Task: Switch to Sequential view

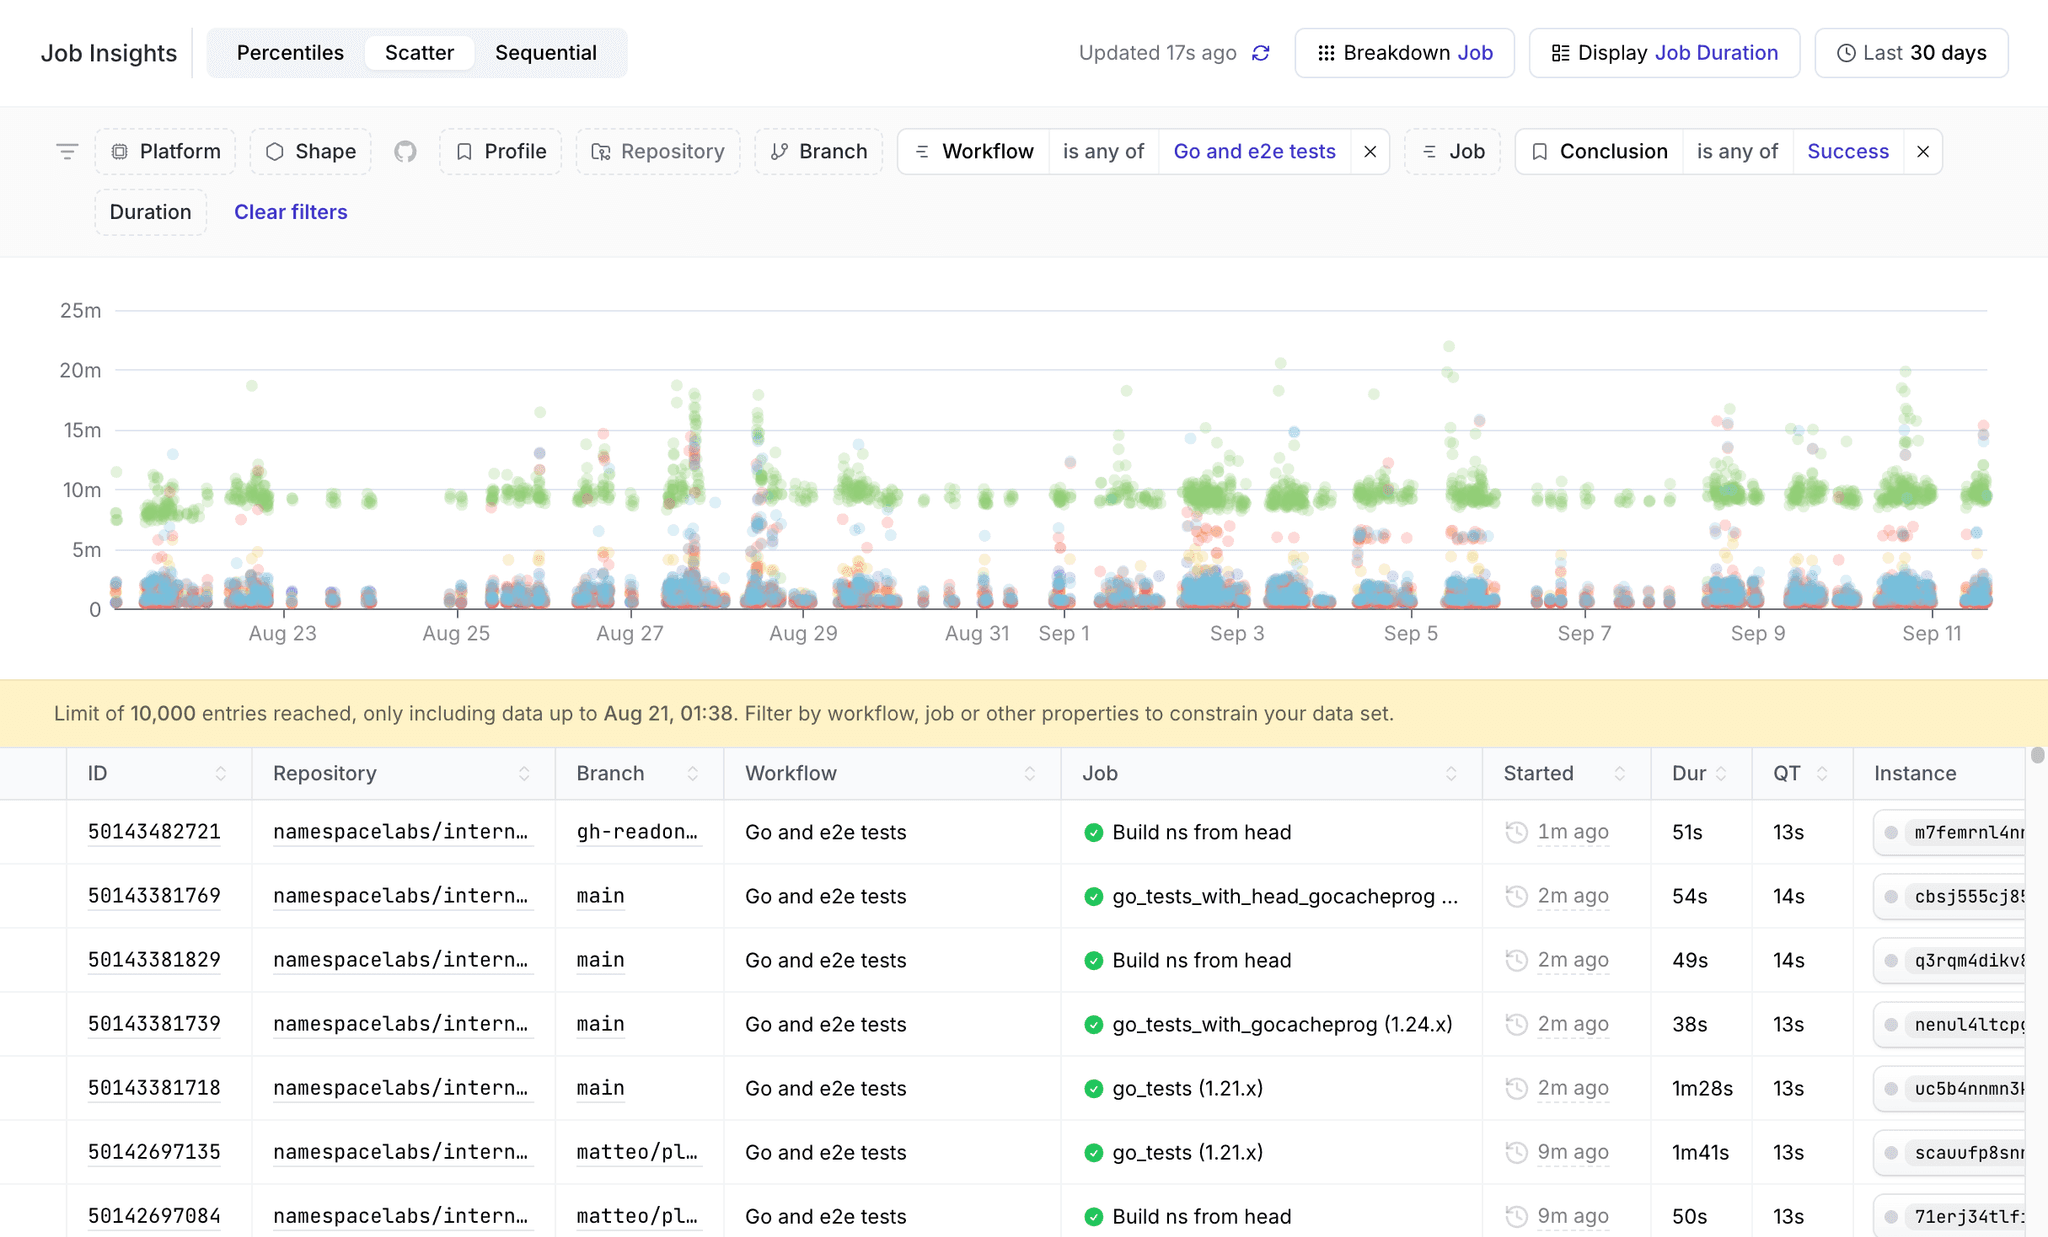Action: coord(545,53)
